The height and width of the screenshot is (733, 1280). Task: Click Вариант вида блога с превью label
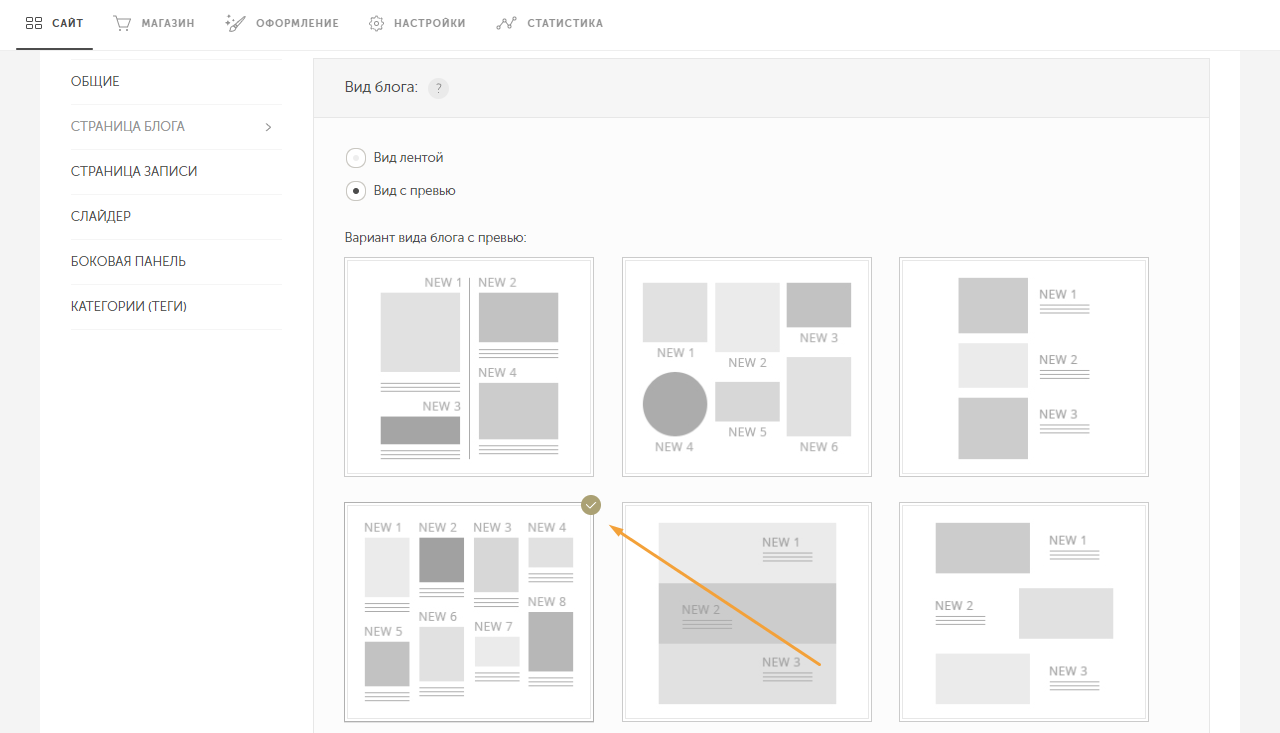[436, 238]
